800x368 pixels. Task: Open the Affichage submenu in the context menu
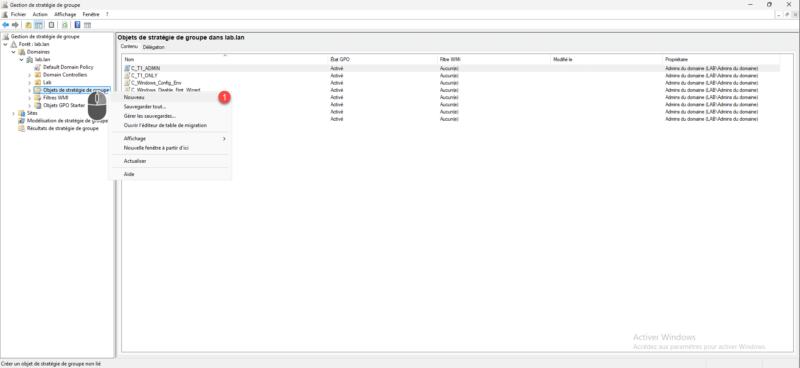coord(170,138)
